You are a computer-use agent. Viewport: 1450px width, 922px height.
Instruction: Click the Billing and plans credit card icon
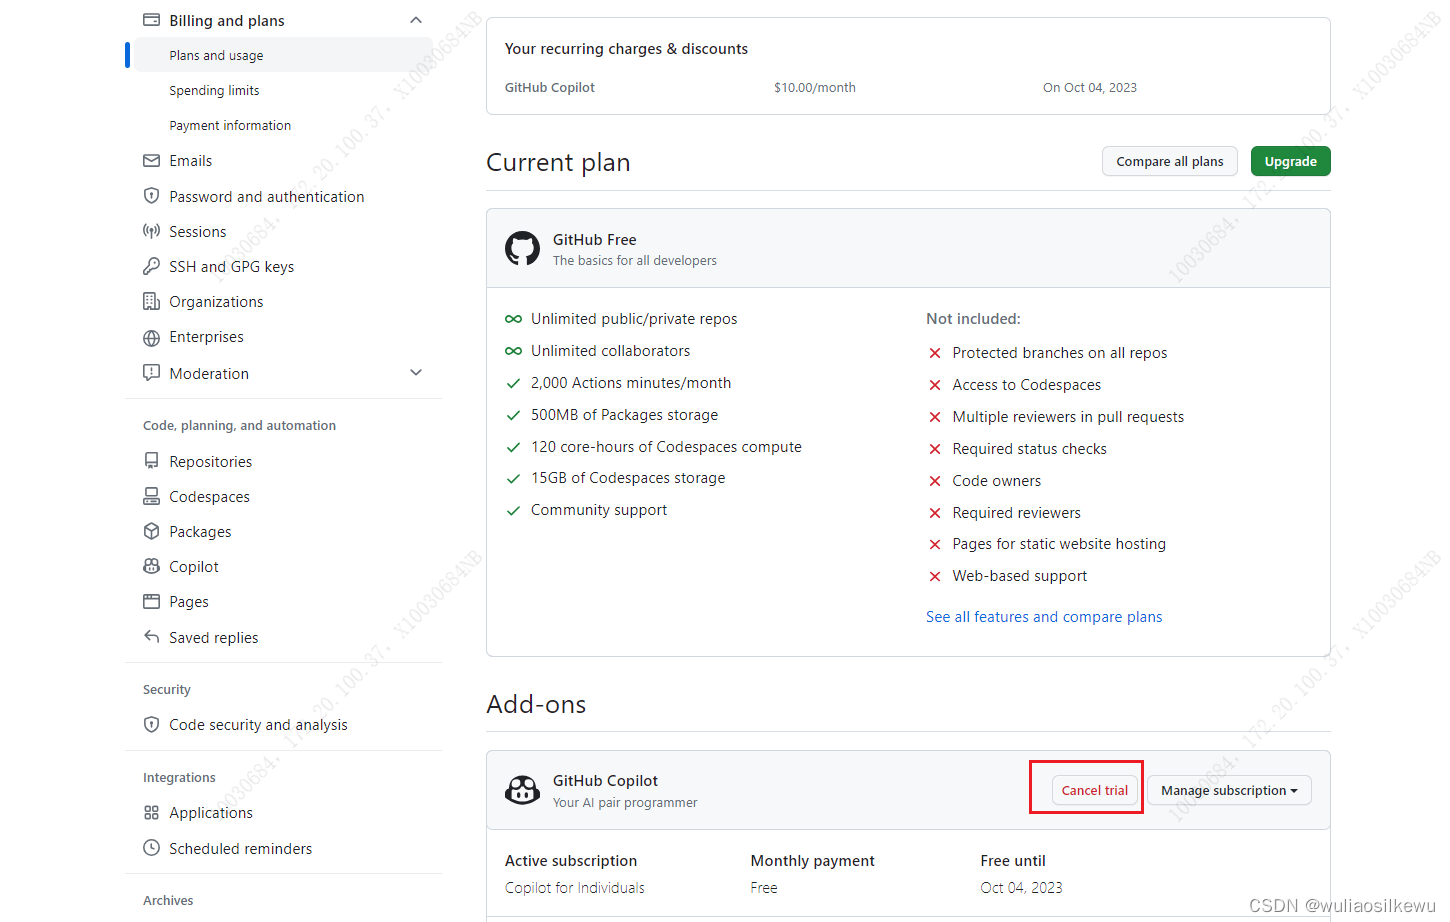[x=151, y=20]
